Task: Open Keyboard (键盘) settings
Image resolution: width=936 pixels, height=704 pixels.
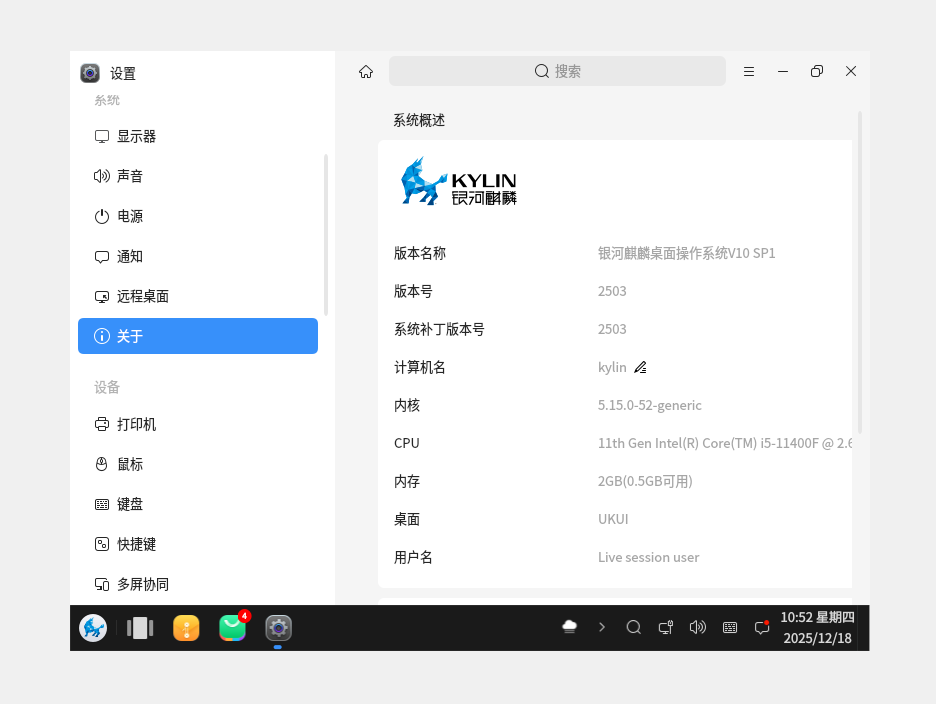Action: (198, 504)
